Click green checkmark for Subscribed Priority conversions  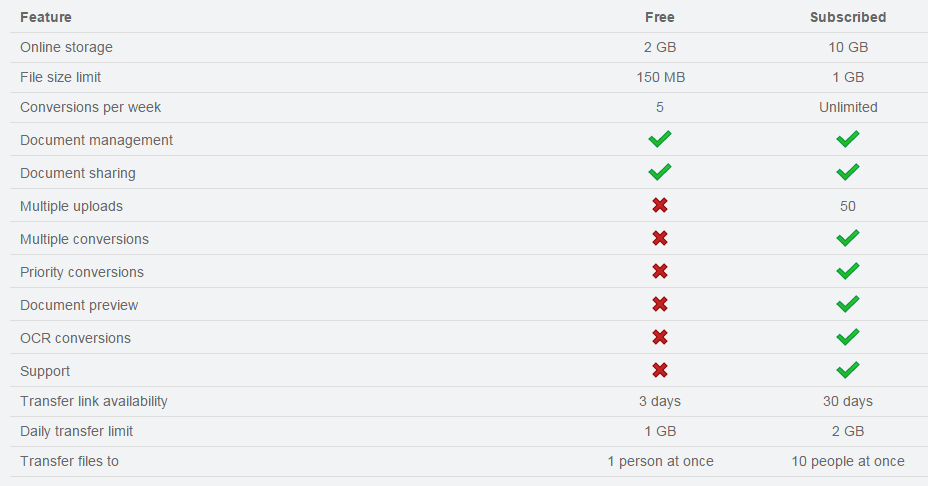click(848, 271)
